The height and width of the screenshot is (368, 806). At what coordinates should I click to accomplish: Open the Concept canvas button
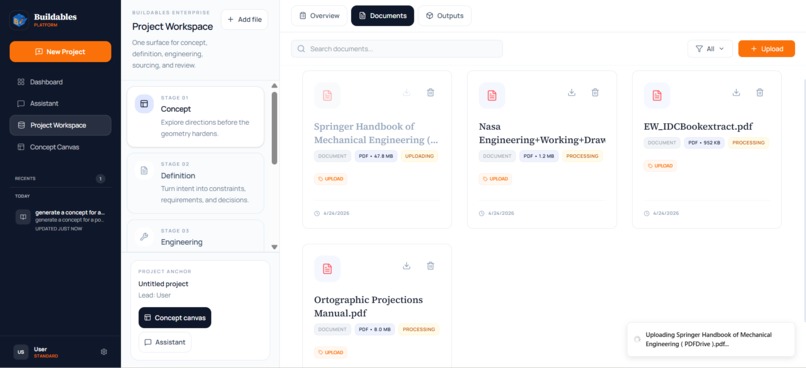pyautogui.click(x=175, y=318)
